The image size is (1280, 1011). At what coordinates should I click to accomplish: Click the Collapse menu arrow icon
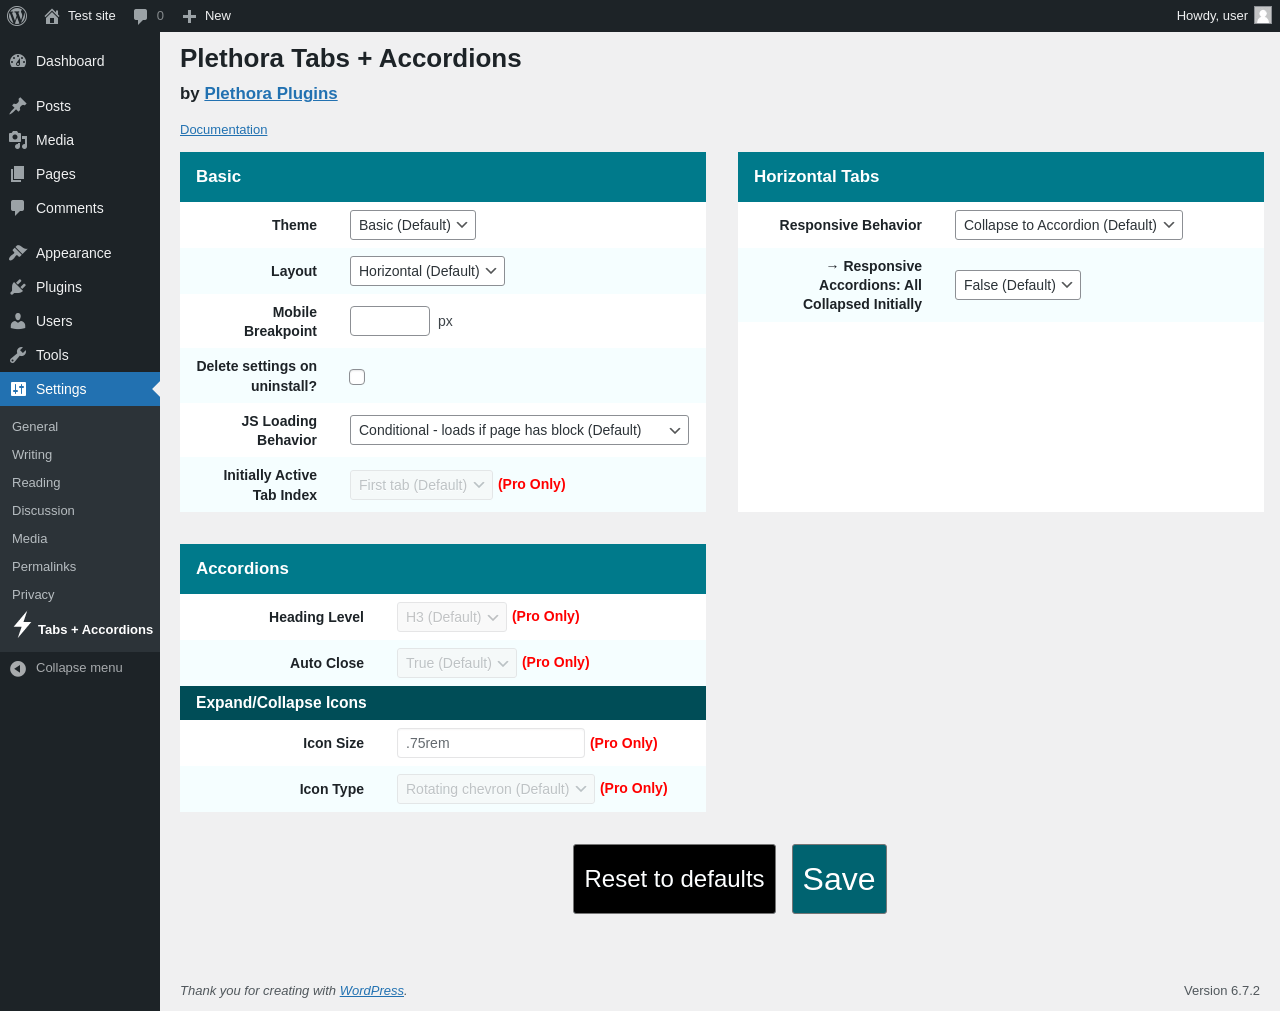click(18, 668)
